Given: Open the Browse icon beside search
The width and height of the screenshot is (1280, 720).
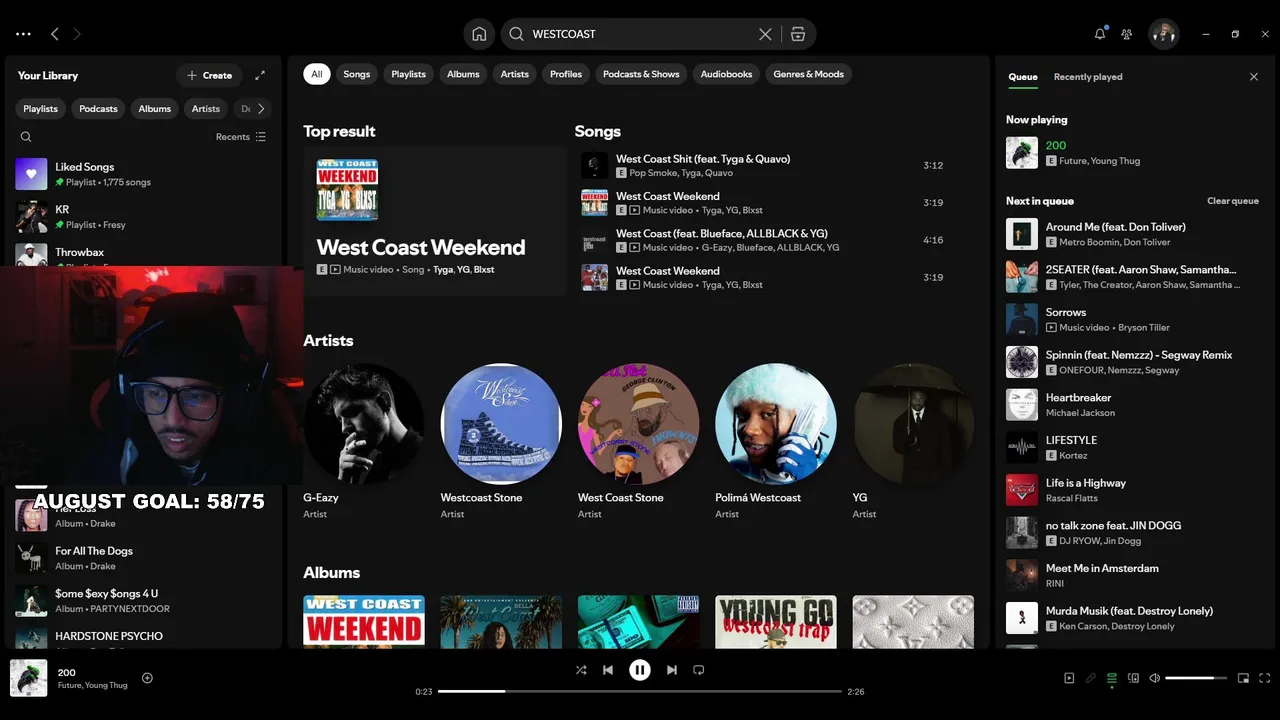Looking at the screenshot, I should [797, 34].
